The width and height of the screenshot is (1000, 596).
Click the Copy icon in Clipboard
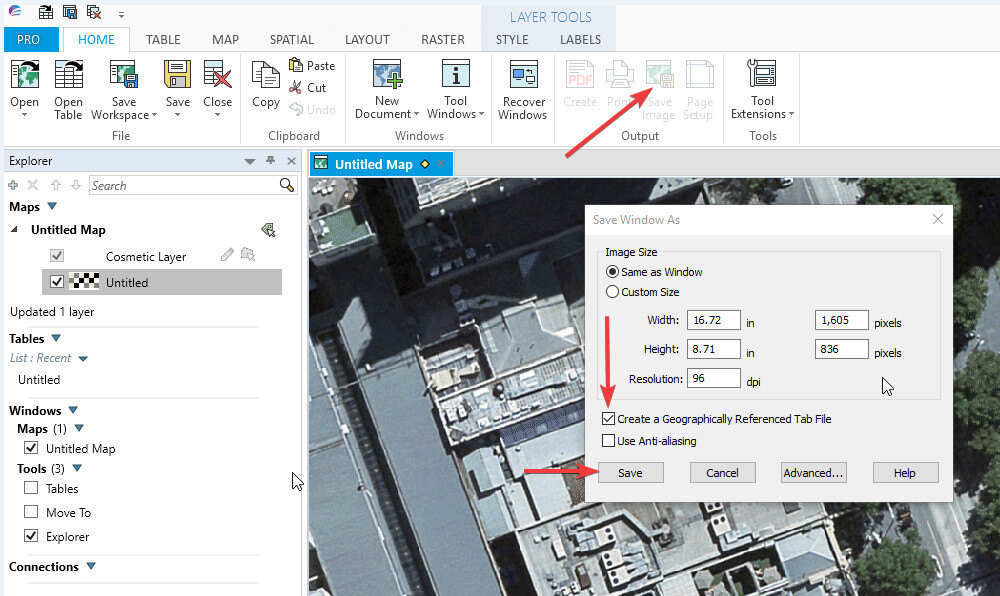coord(265,77)
